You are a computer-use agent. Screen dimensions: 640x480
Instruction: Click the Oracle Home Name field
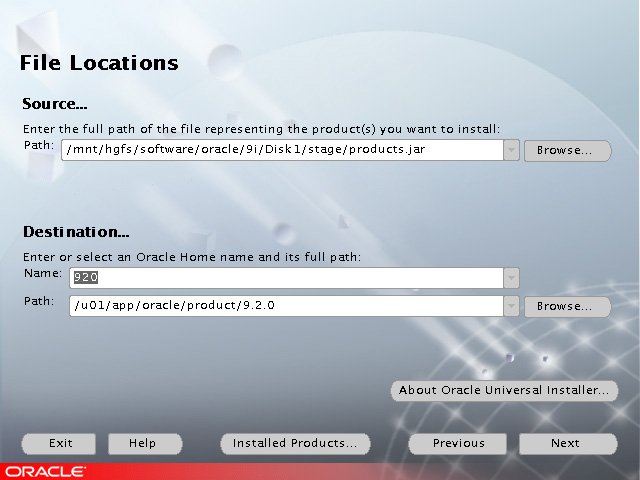[x=285, y=278]
